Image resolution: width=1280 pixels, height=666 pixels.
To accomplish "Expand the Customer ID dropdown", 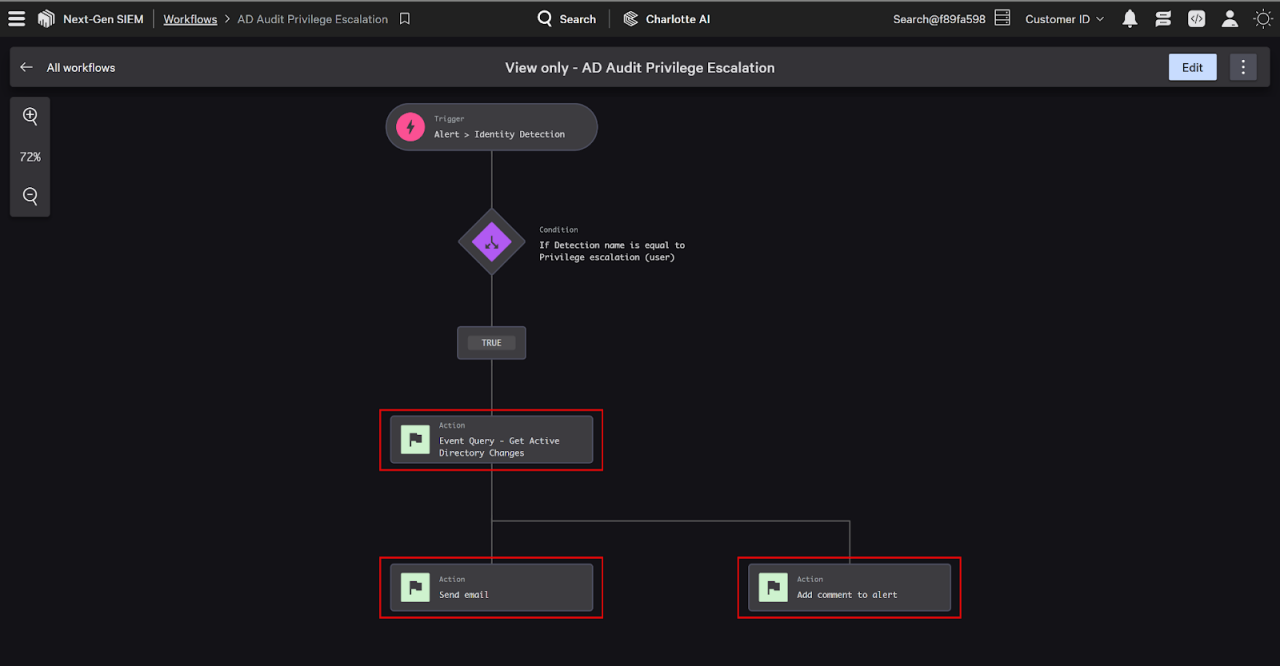I will click(1065, 19).
